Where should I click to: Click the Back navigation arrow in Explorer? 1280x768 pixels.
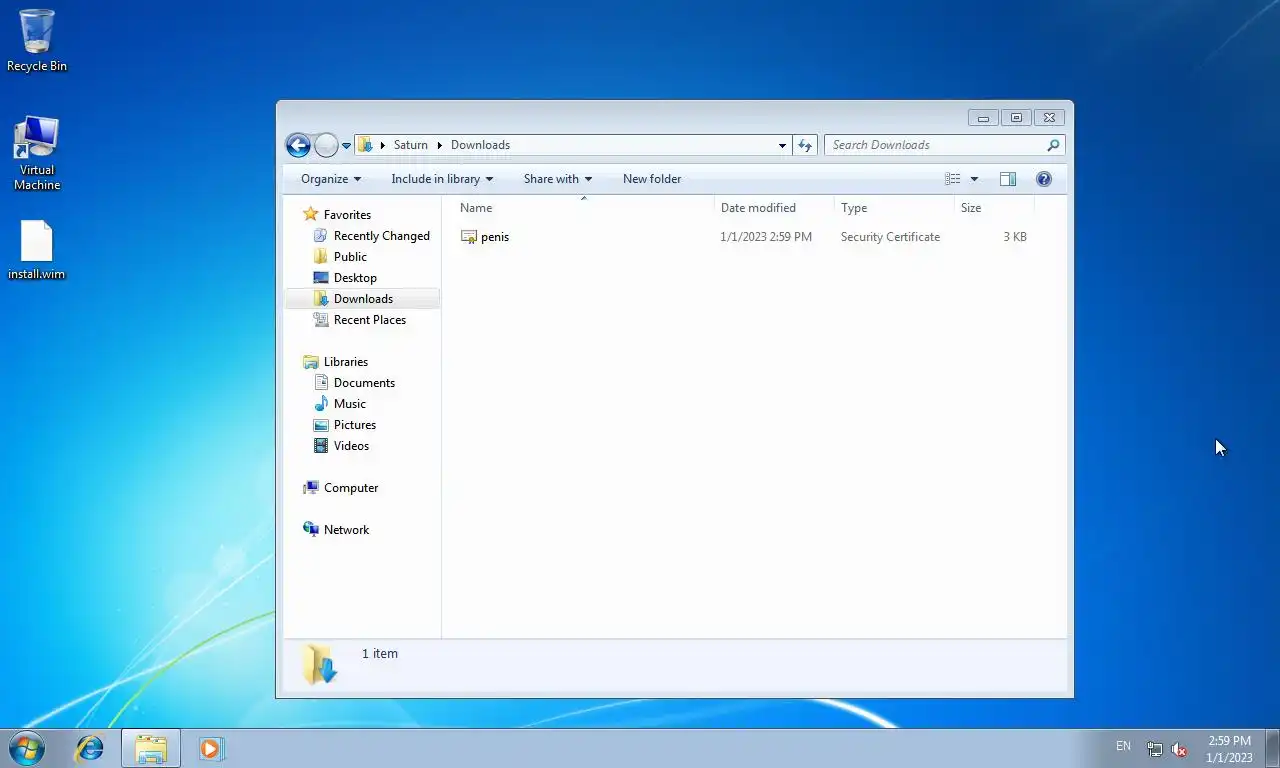[x=298, y=145]
